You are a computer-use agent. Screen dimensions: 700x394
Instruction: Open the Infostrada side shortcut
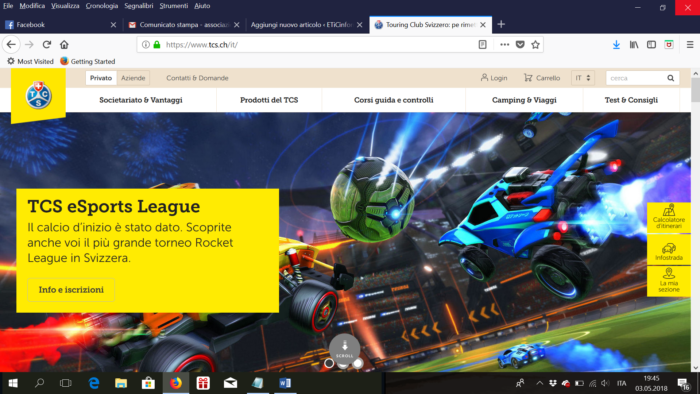tap(668, 251)
